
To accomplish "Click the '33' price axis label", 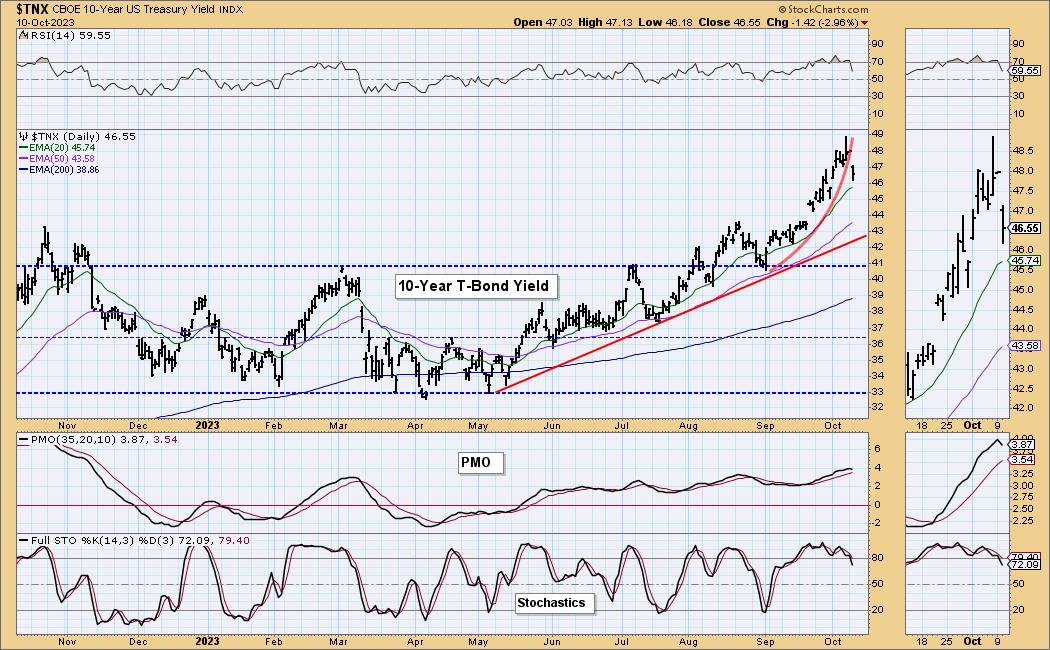I will click(877, 392).
